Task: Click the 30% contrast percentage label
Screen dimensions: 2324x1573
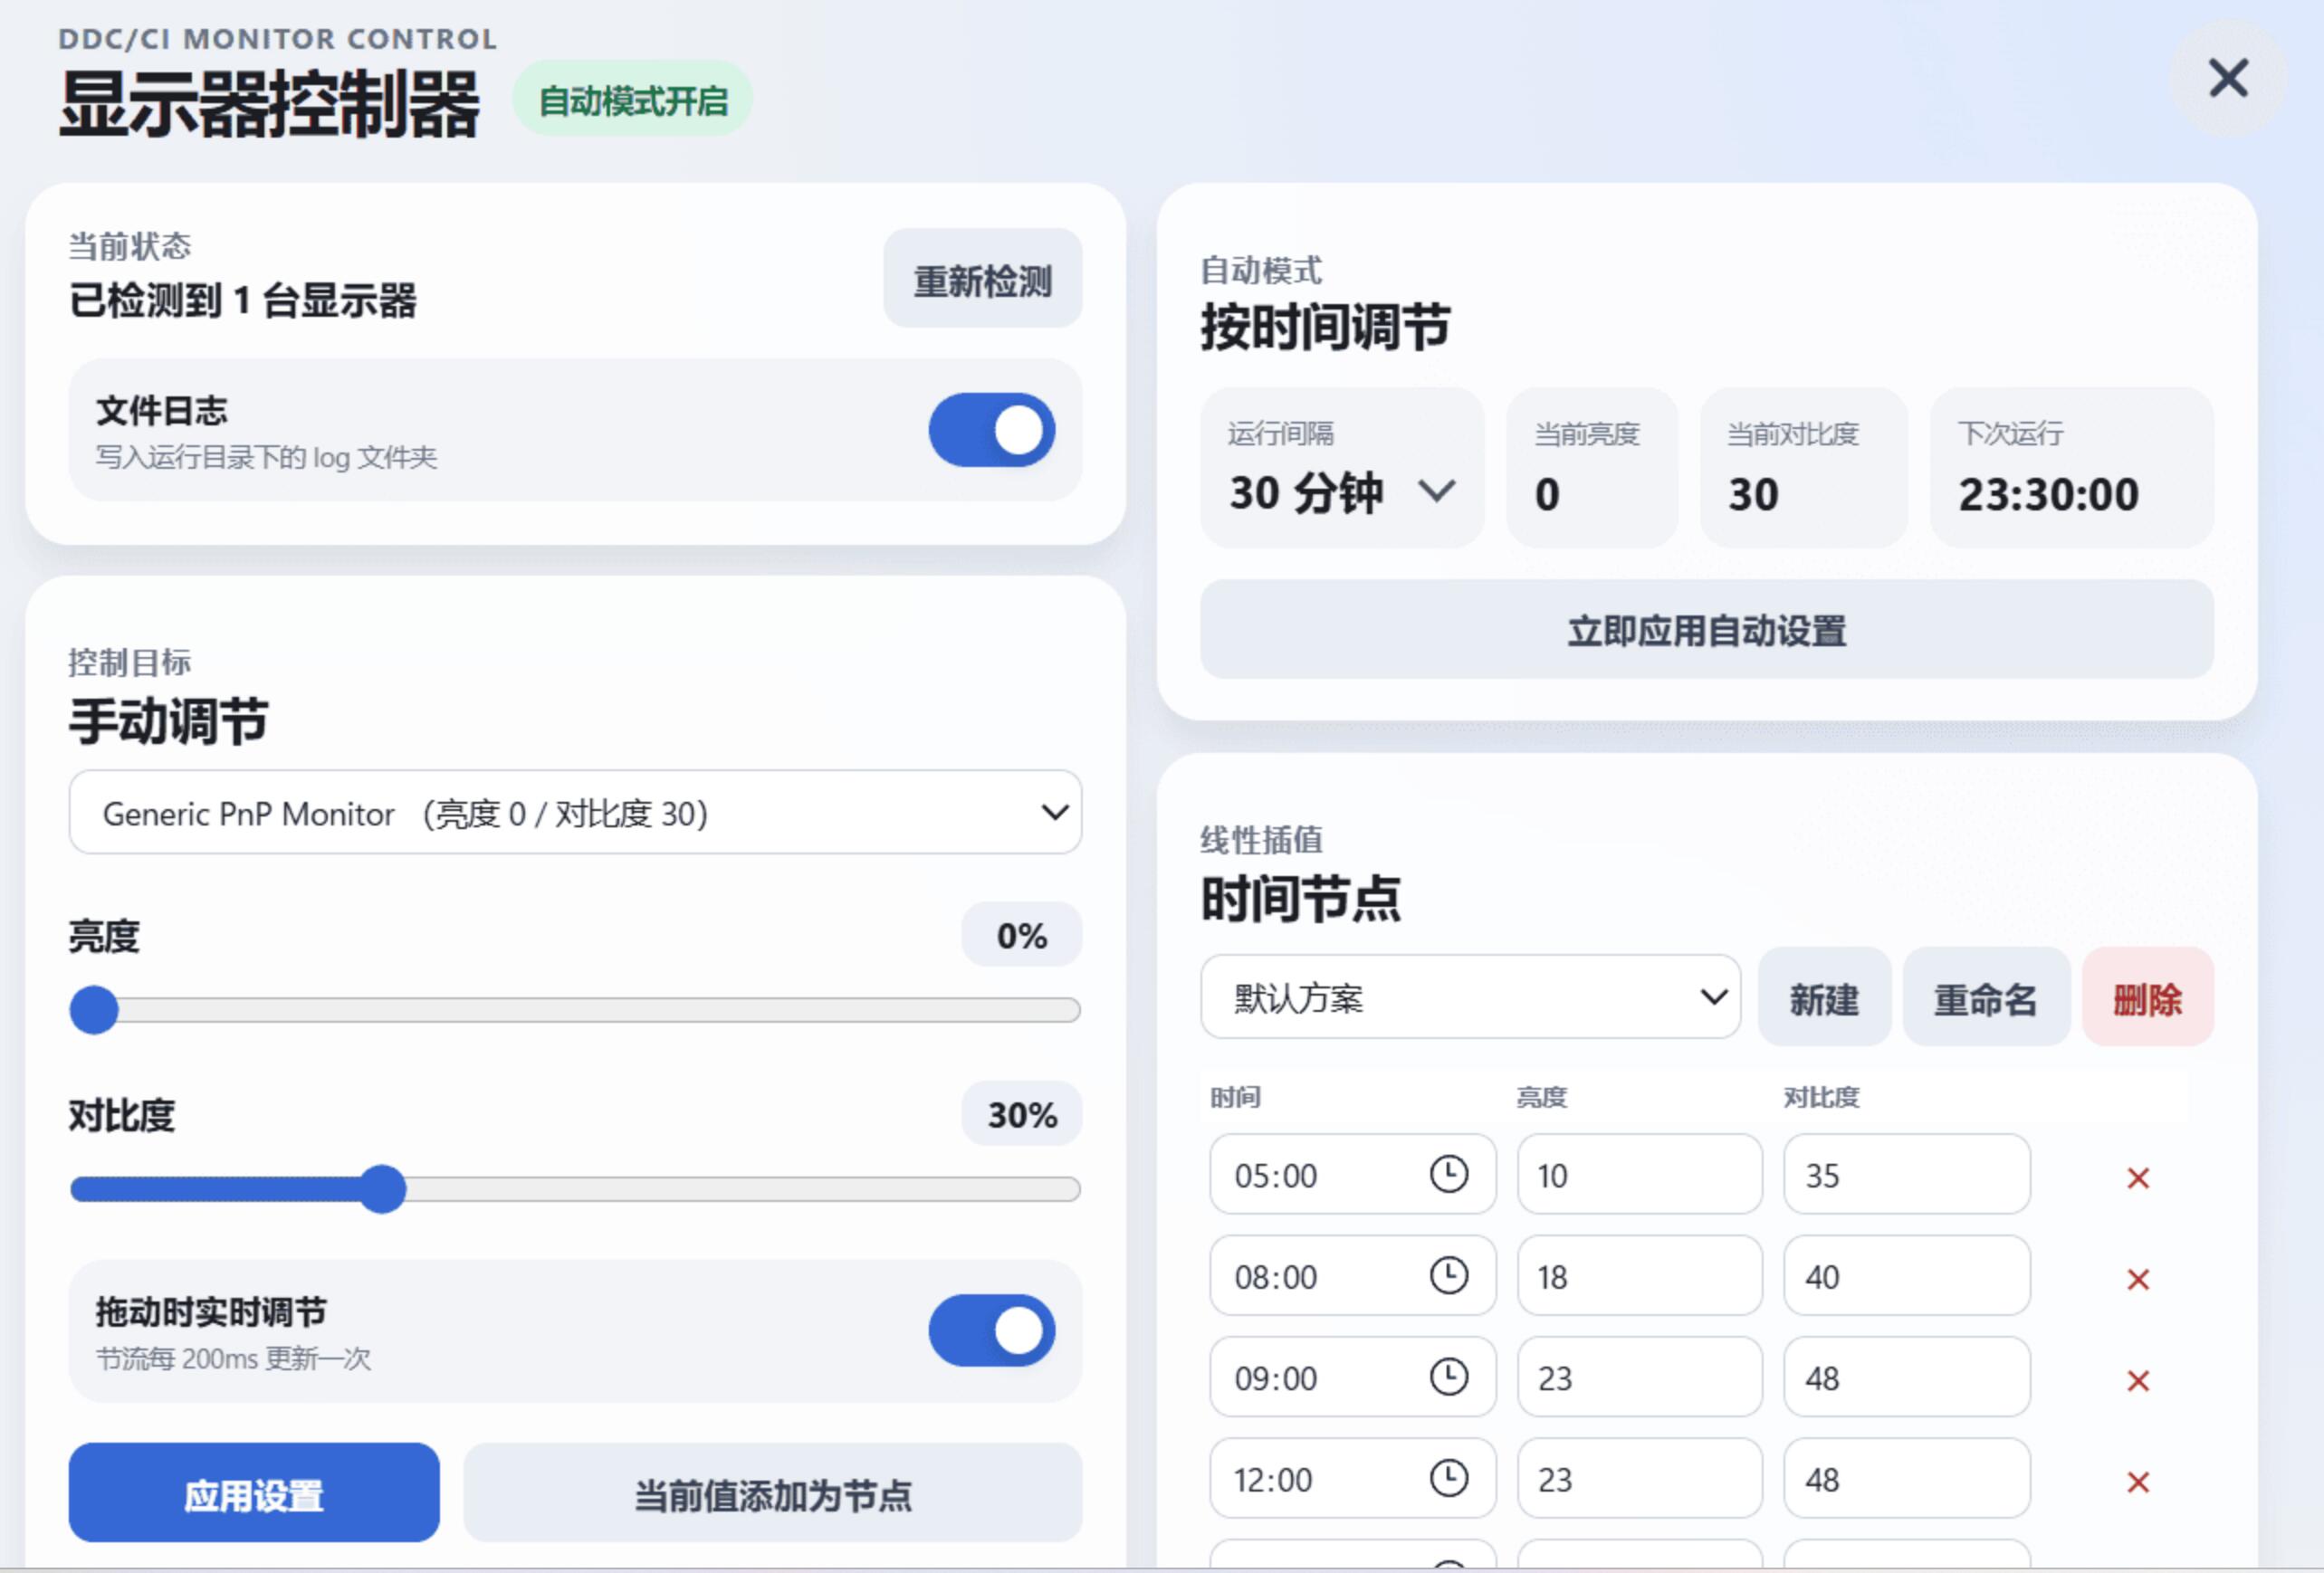Action: (1021, 1114)
